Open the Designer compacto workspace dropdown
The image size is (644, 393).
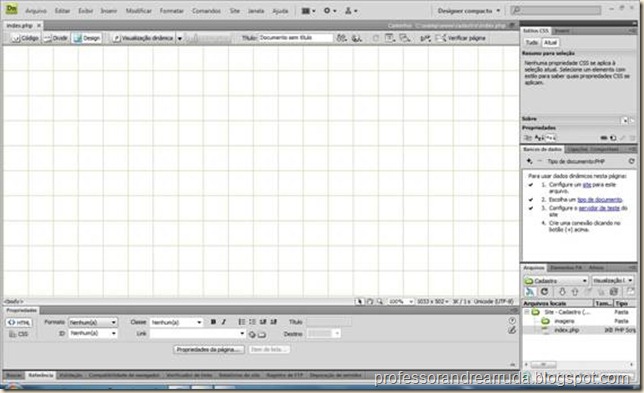pos(469,11)
